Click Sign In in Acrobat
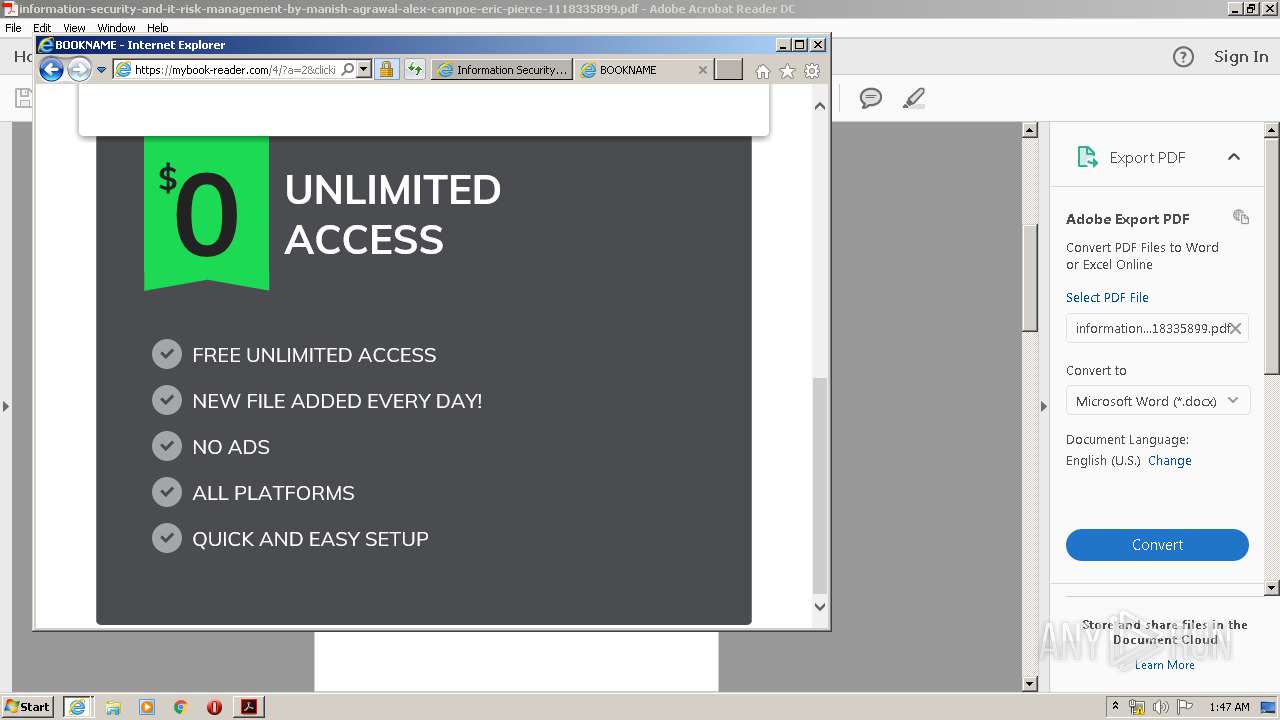Viewport: 1280px width, 720px height. pyautogui.click(x=1241, y=57)
